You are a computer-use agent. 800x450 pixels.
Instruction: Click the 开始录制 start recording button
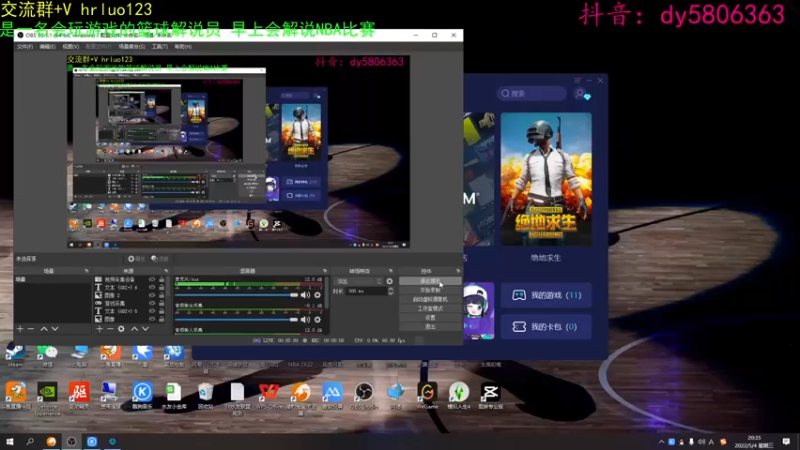(430, 290)
